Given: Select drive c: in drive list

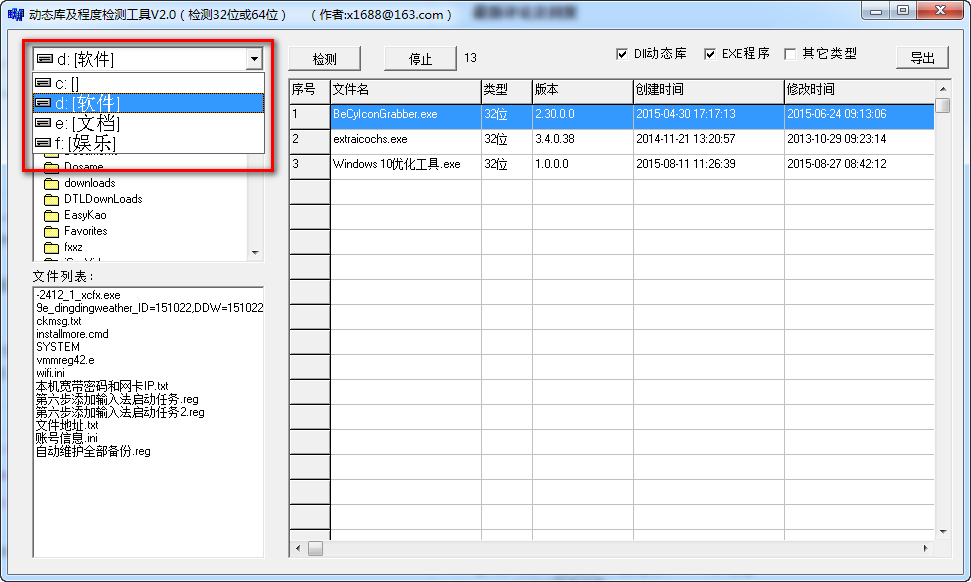Looking at the screenshot, I should (149, 83).
